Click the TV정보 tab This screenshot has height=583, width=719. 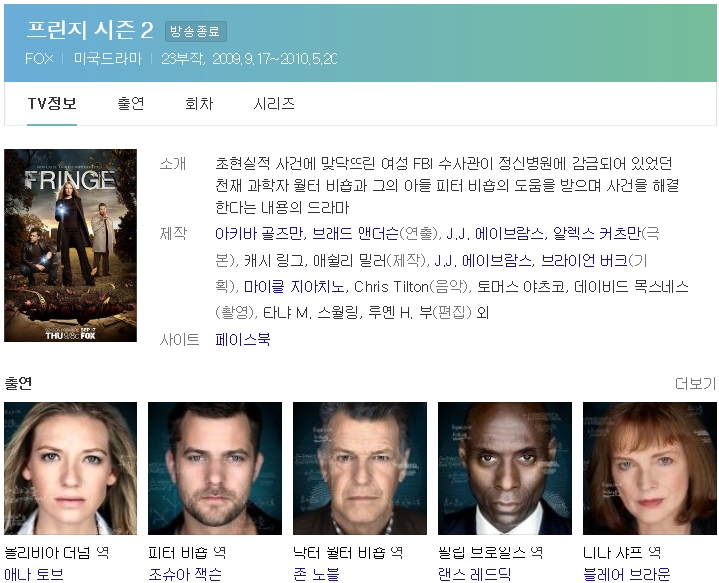pyautogui.click(x=52, y=104)
